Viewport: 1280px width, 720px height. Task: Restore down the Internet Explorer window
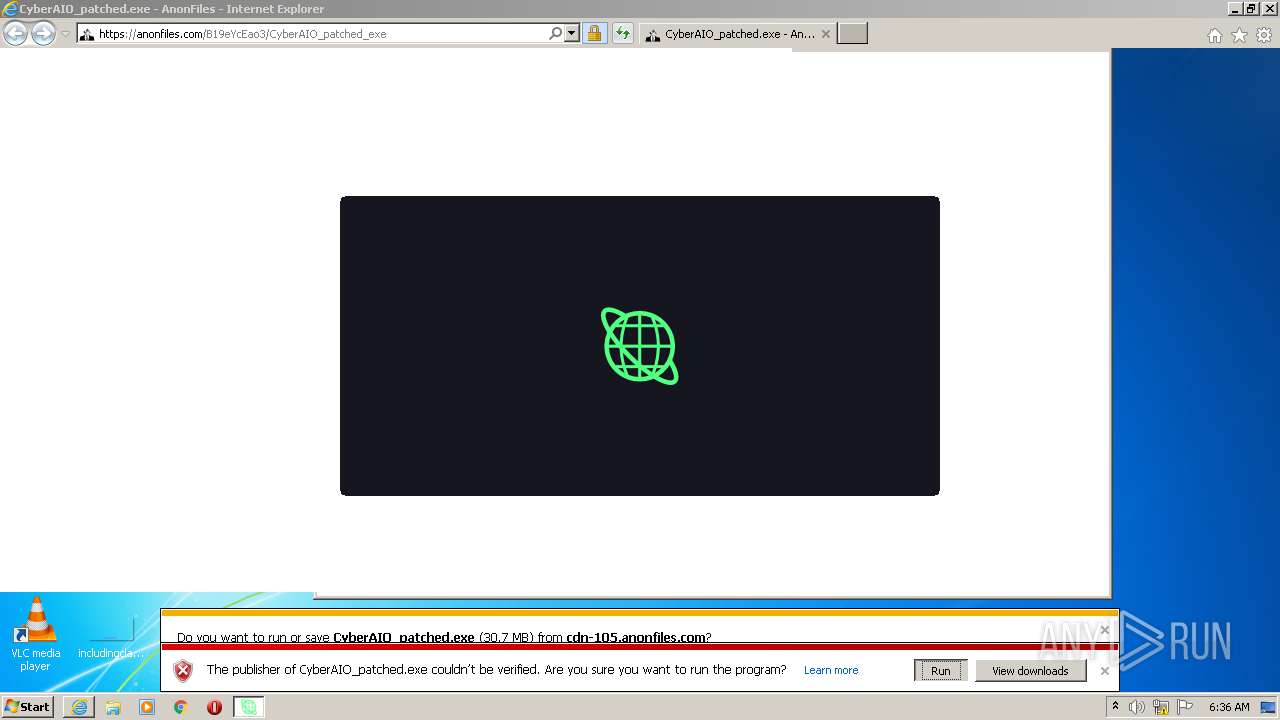[1251, 8]
